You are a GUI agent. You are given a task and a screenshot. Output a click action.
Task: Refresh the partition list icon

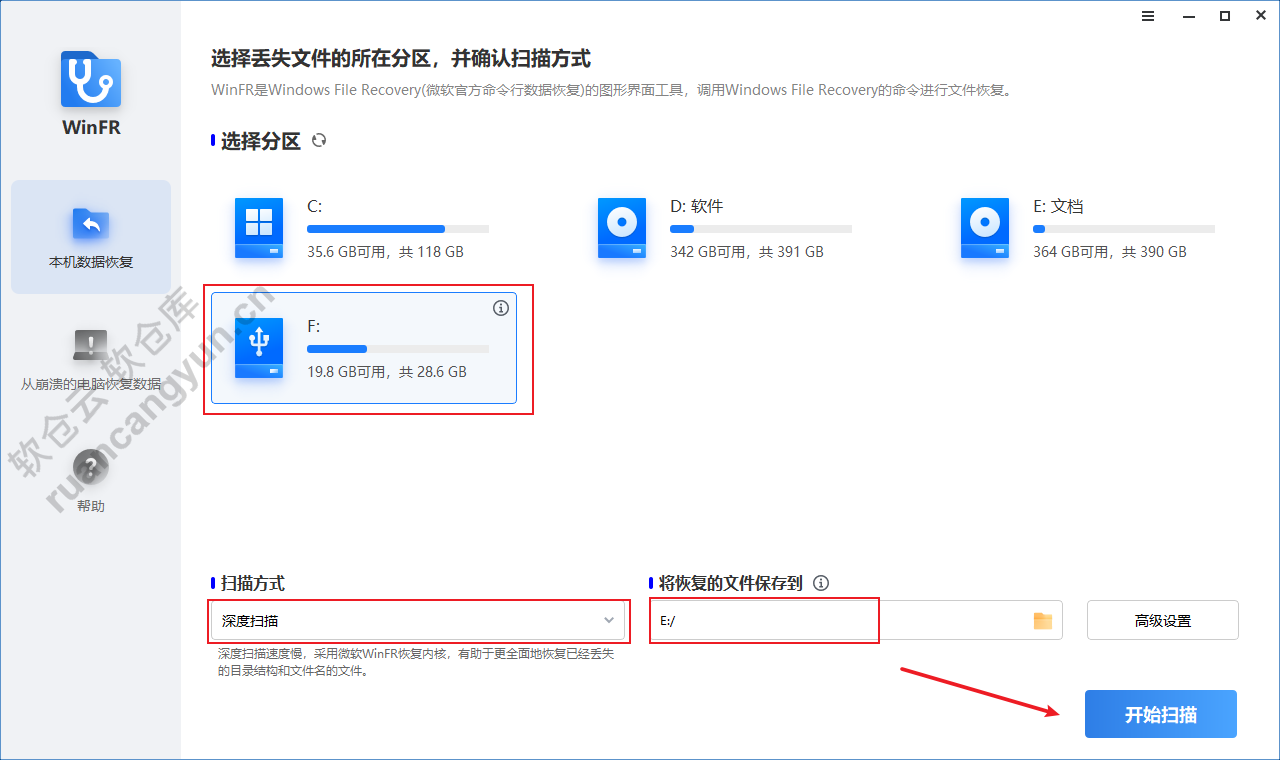[319, 141]
